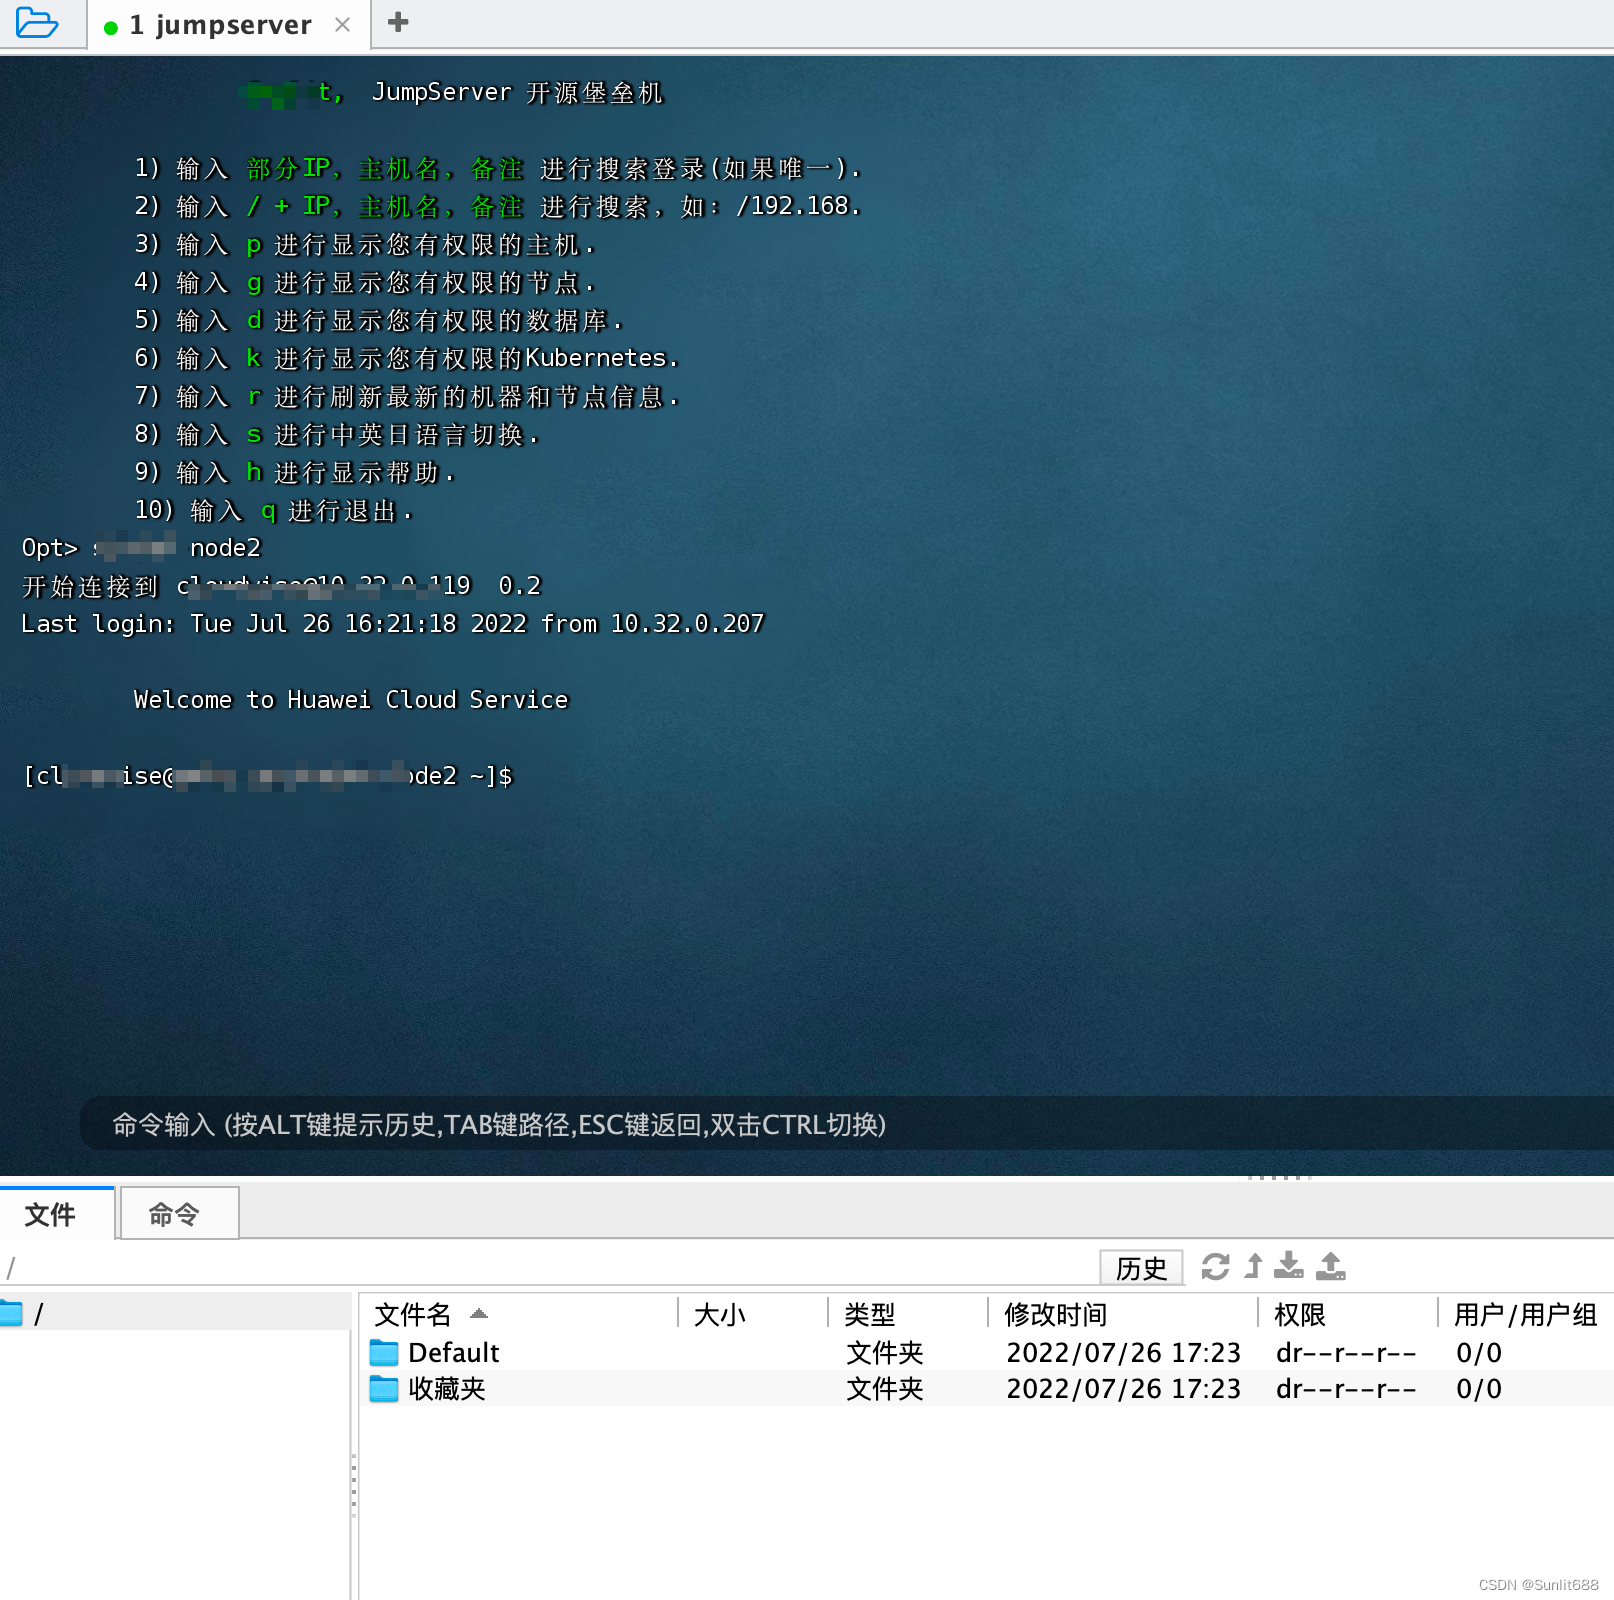
Task: Click the 收藏夹 folder icon
Action: (x=384, y=1389)
